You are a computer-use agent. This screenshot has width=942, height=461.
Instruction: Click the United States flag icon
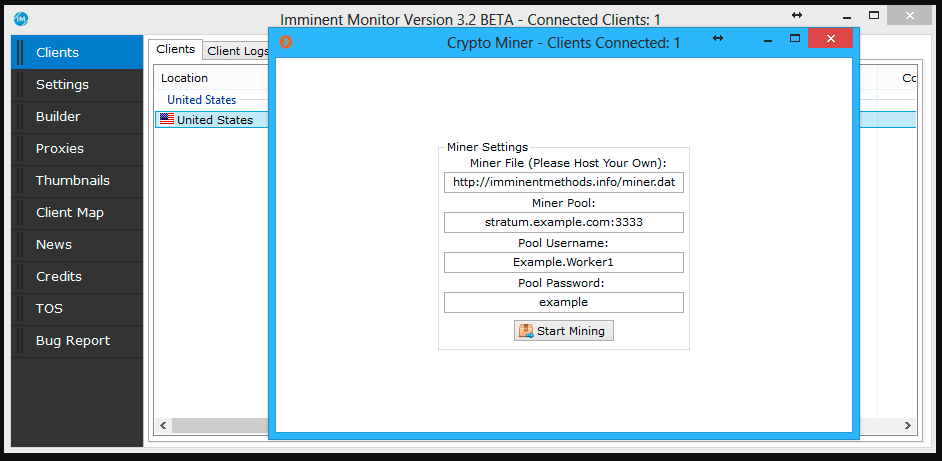coord(166,119)
